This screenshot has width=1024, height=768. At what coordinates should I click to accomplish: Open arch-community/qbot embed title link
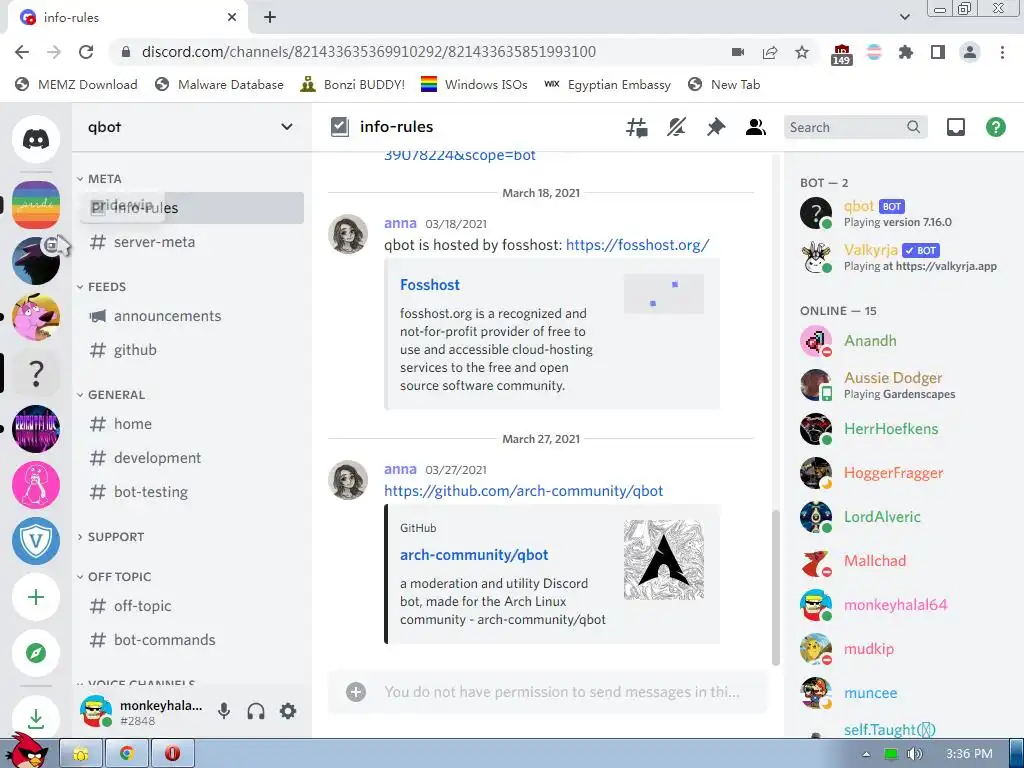(x=474, y=555)
